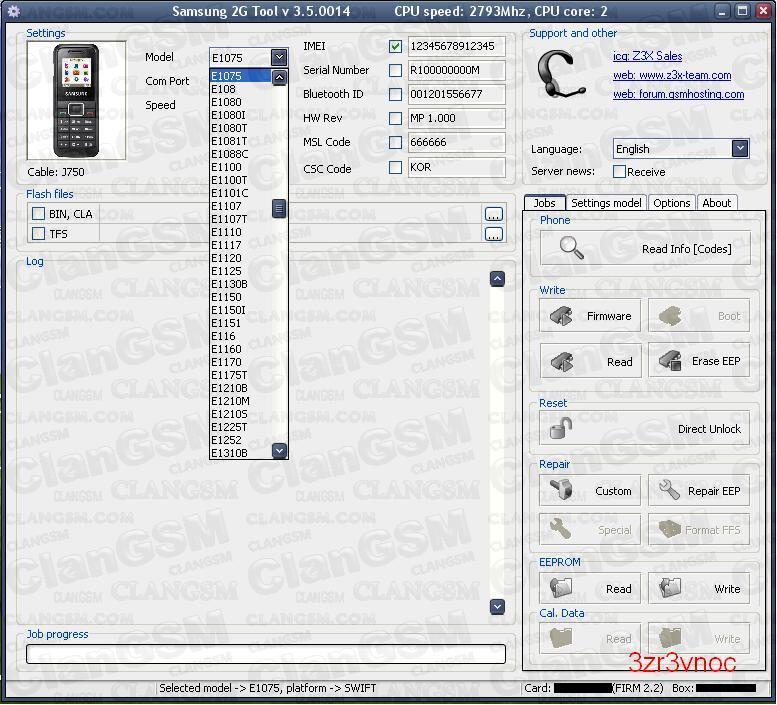Viewport: 777px width, 705px height.
Task: Select E1107 from model list
Action: (240, 206)
